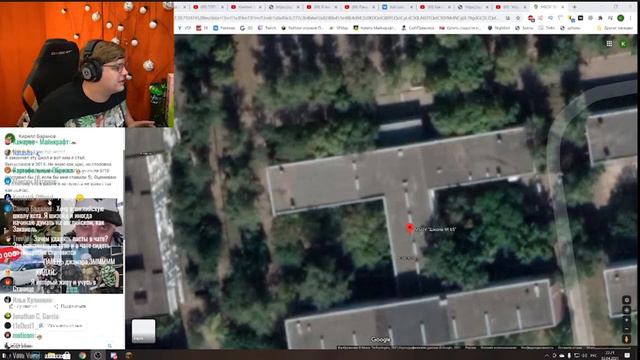The width and height of the screenshot is (640, 360).
Task: Select the Street View pegman
Action: click(627, 339)
